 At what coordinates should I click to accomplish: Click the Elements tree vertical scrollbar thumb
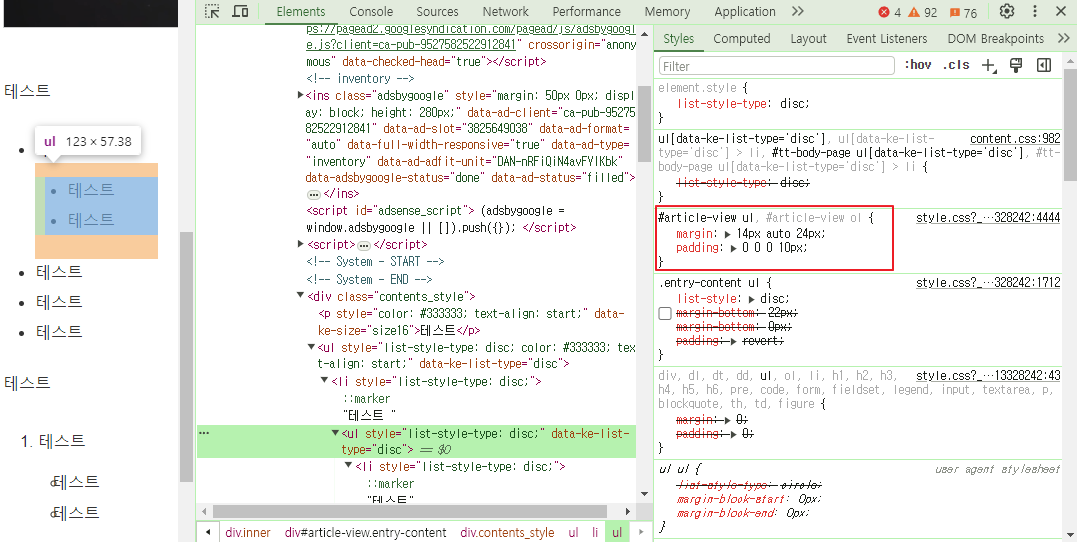tap(644, 124)
